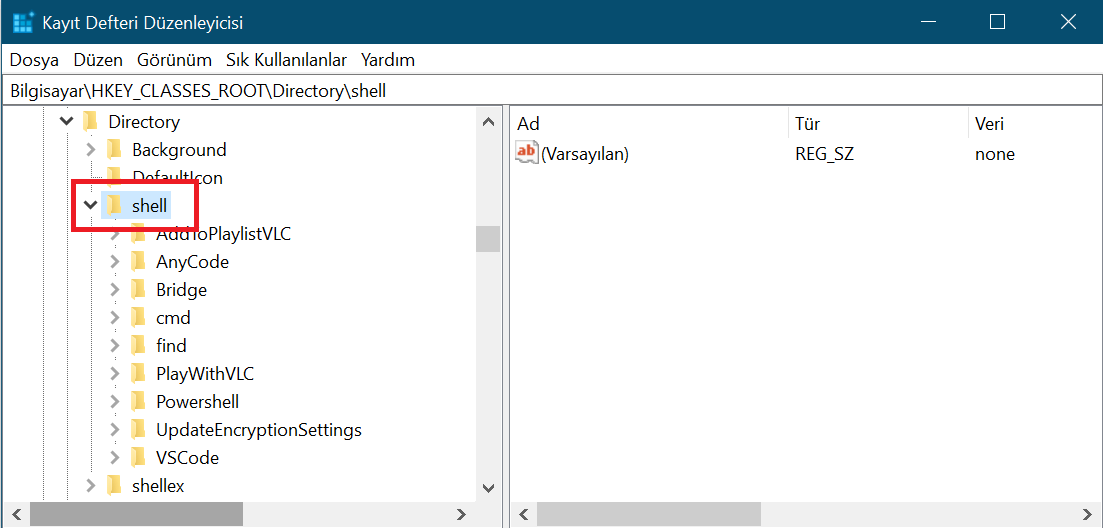Click the (Varsayılan) string value icon
The image size is (1103, 528).
point(527,153)
